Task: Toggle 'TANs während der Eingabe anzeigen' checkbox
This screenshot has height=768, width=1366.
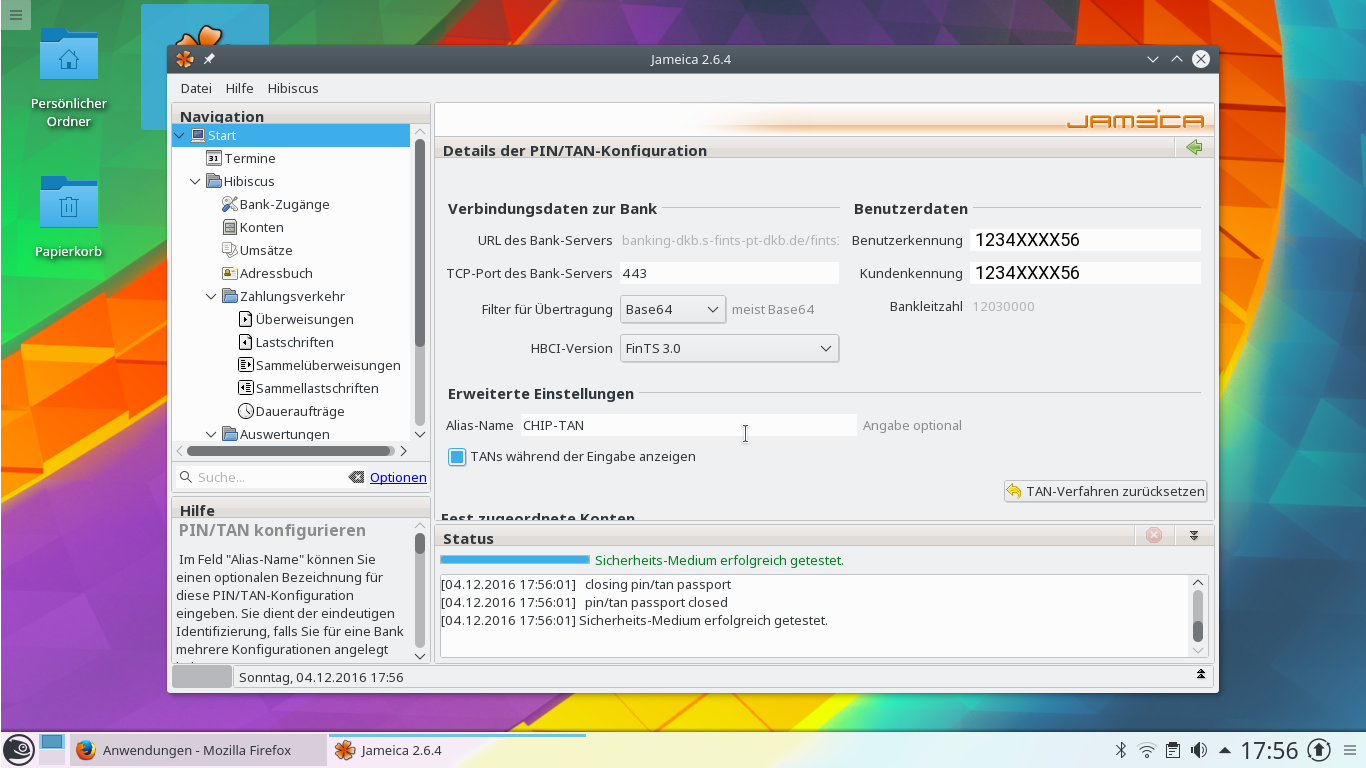Action: [x=457, y=457]
